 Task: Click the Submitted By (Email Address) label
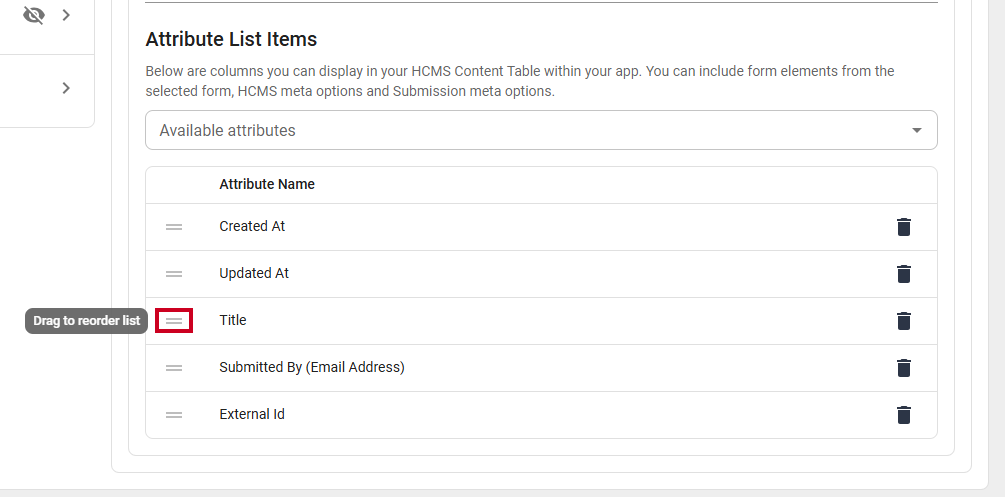pos(311,367)
